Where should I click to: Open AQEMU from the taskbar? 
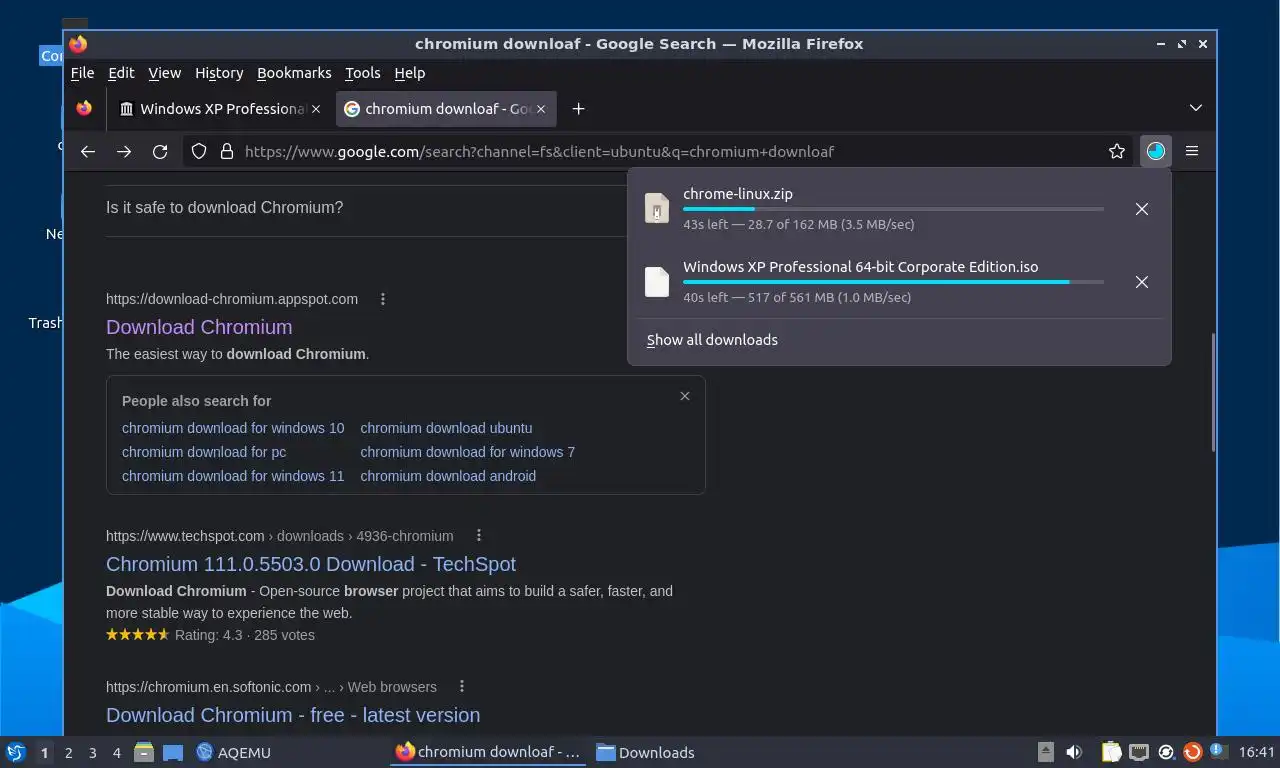(233, 752)
